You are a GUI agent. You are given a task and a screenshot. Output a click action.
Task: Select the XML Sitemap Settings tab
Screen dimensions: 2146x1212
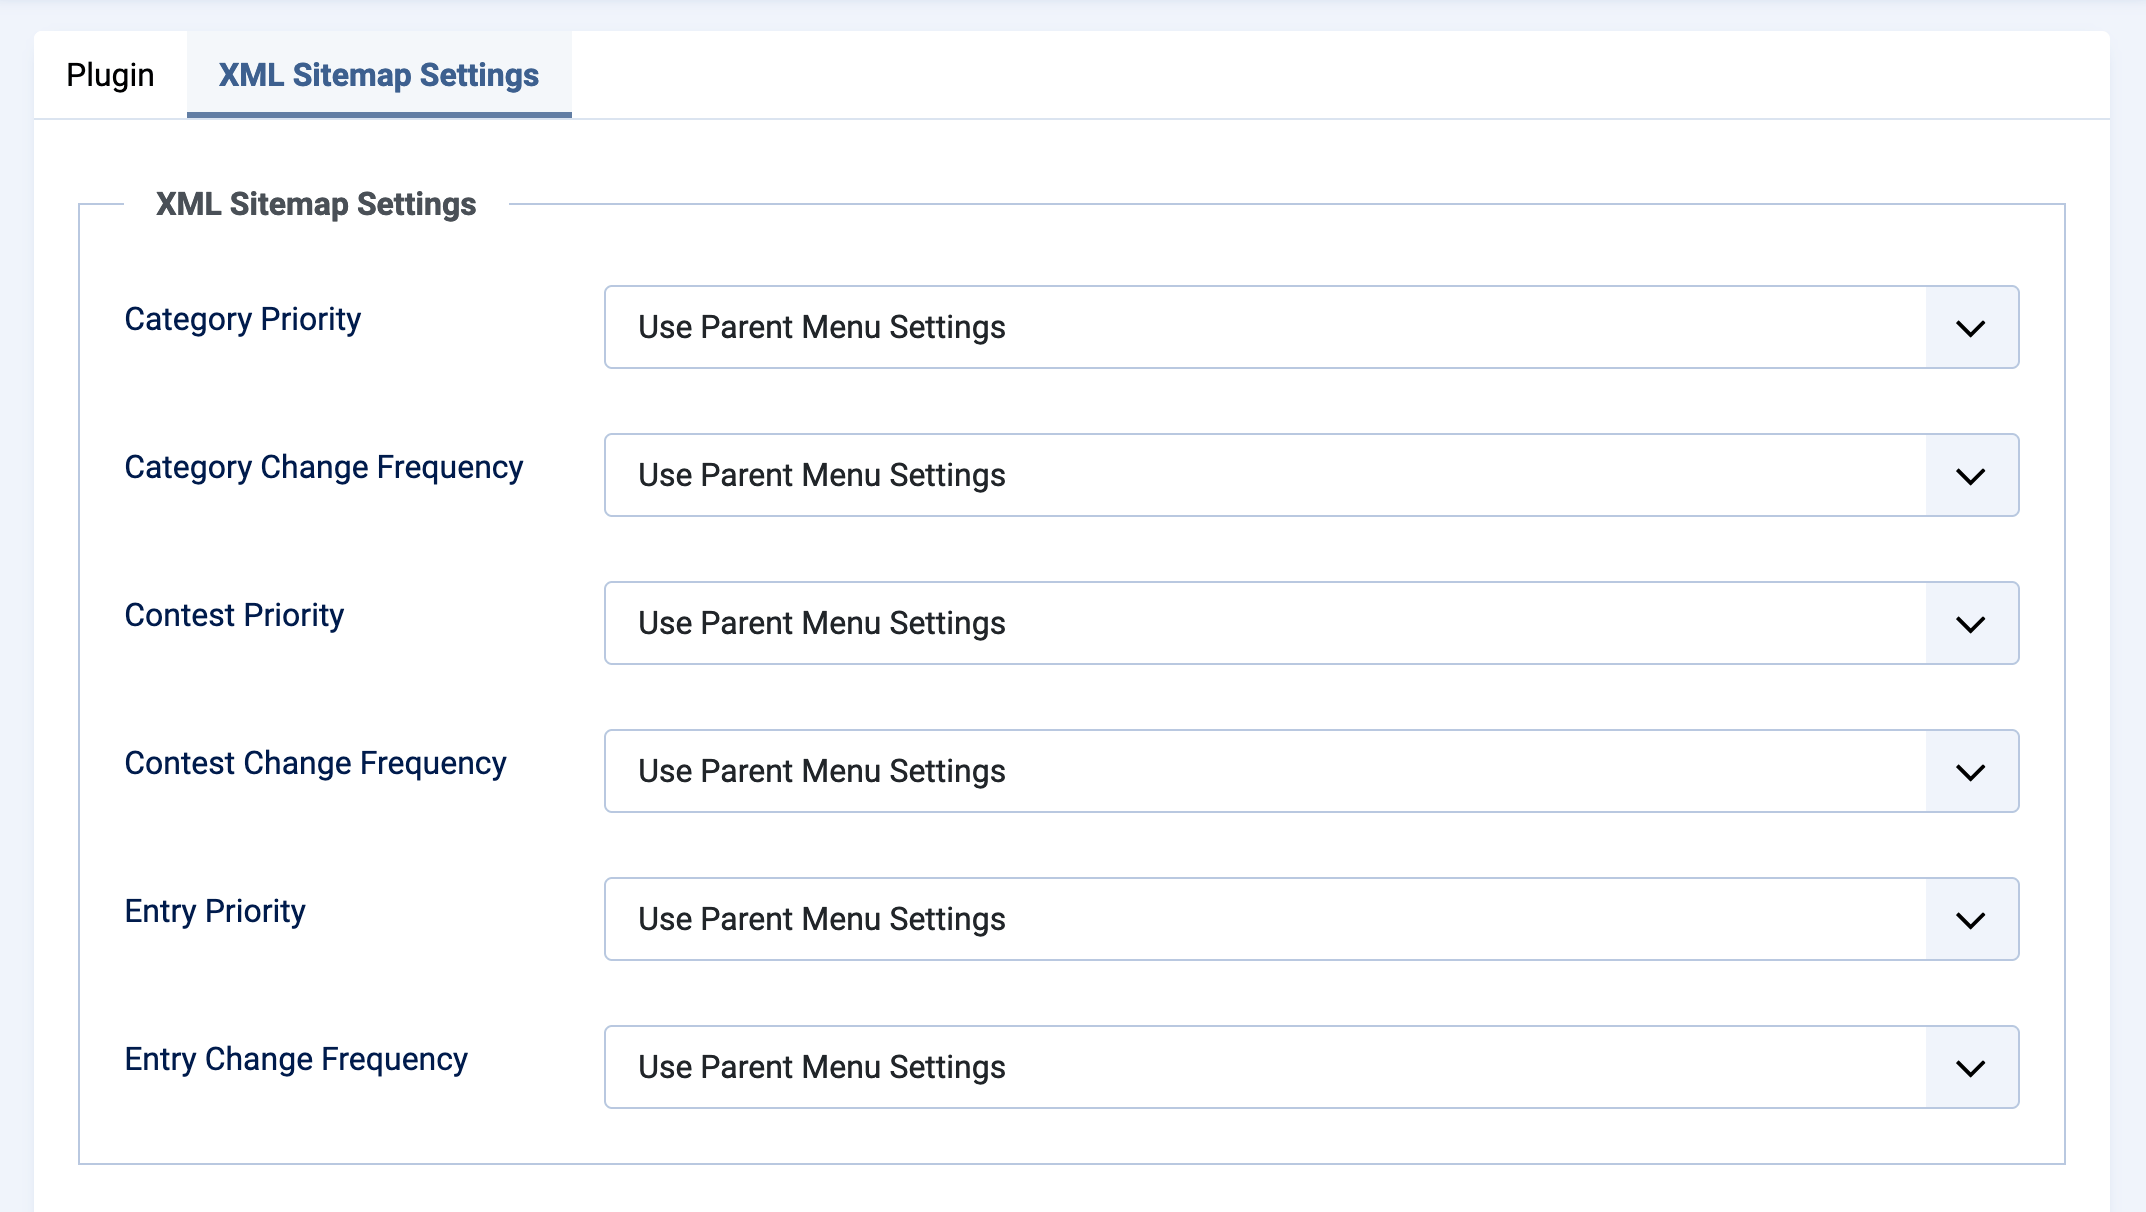378,74
